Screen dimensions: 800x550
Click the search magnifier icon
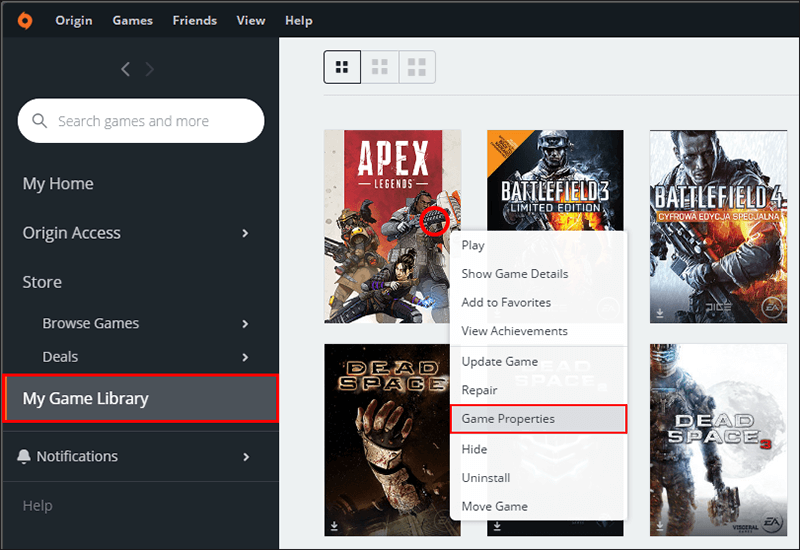pyautogui.click(x=39, y=121)
